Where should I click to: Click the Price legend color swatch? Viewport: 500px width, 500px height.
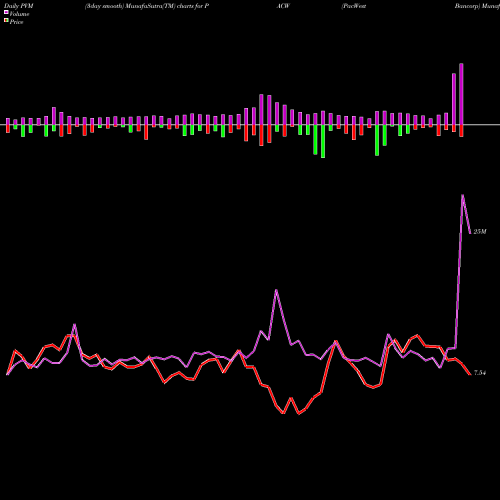pos(6,21)
